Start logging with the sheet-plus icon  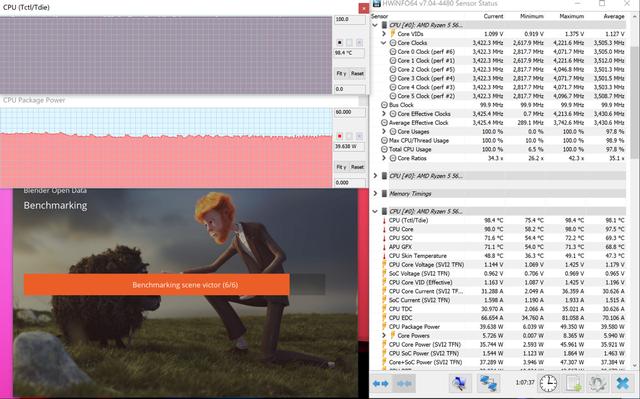[573, 383]
